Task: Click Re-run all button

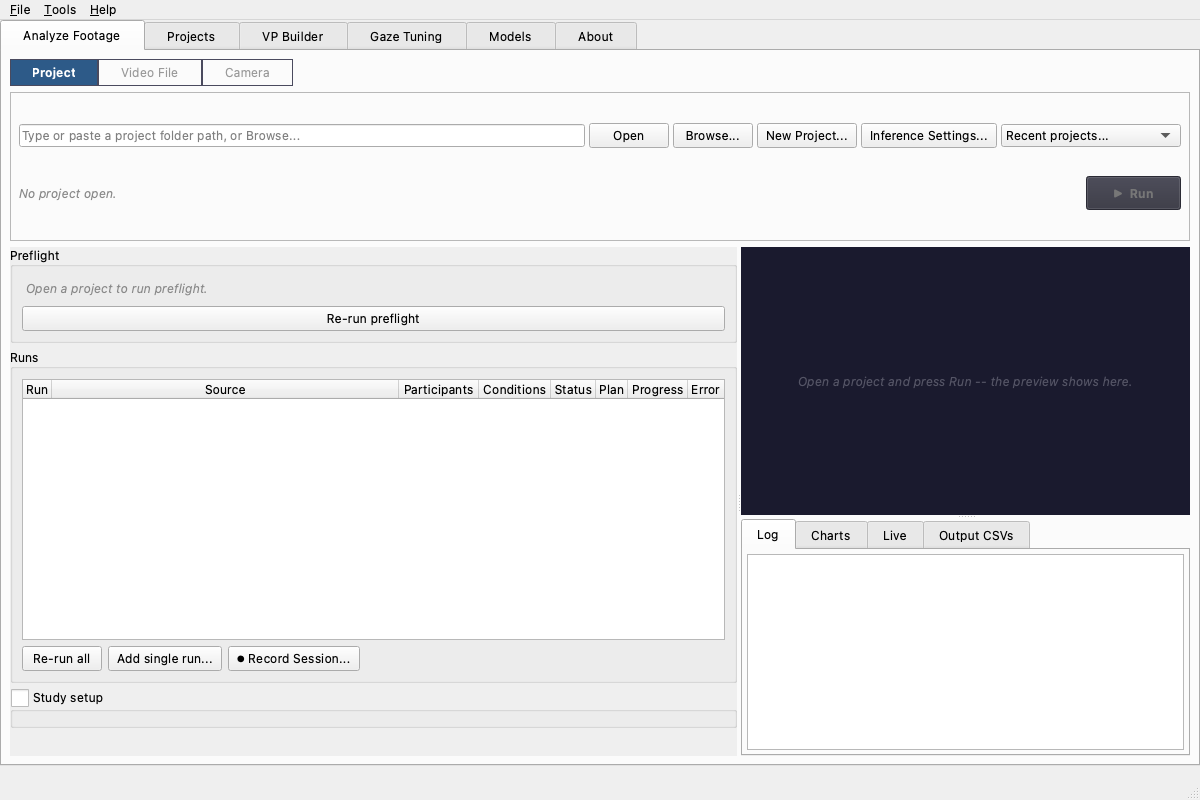Action: click(61, 658)
